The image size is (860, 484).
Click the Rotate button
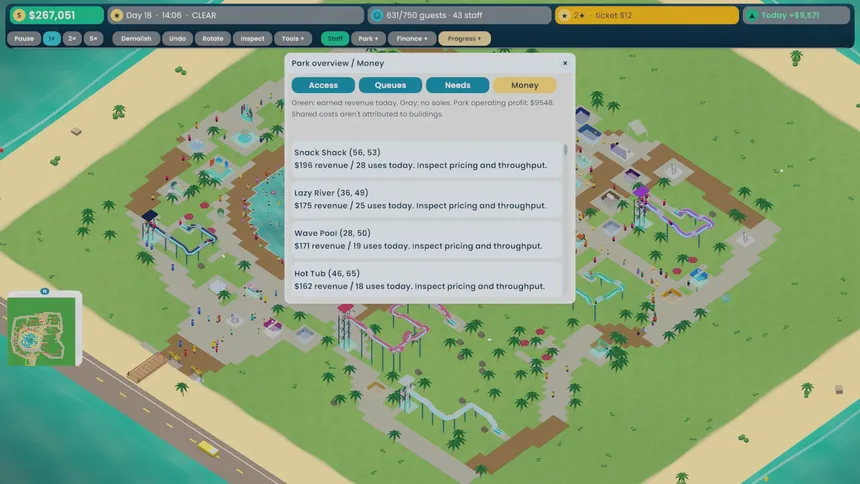[x=213, y=38]
